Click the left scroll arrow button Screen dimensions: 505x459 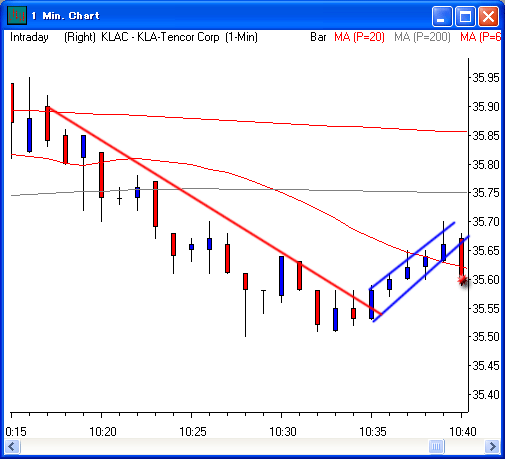pyautogui.click(x=13, y=446)
